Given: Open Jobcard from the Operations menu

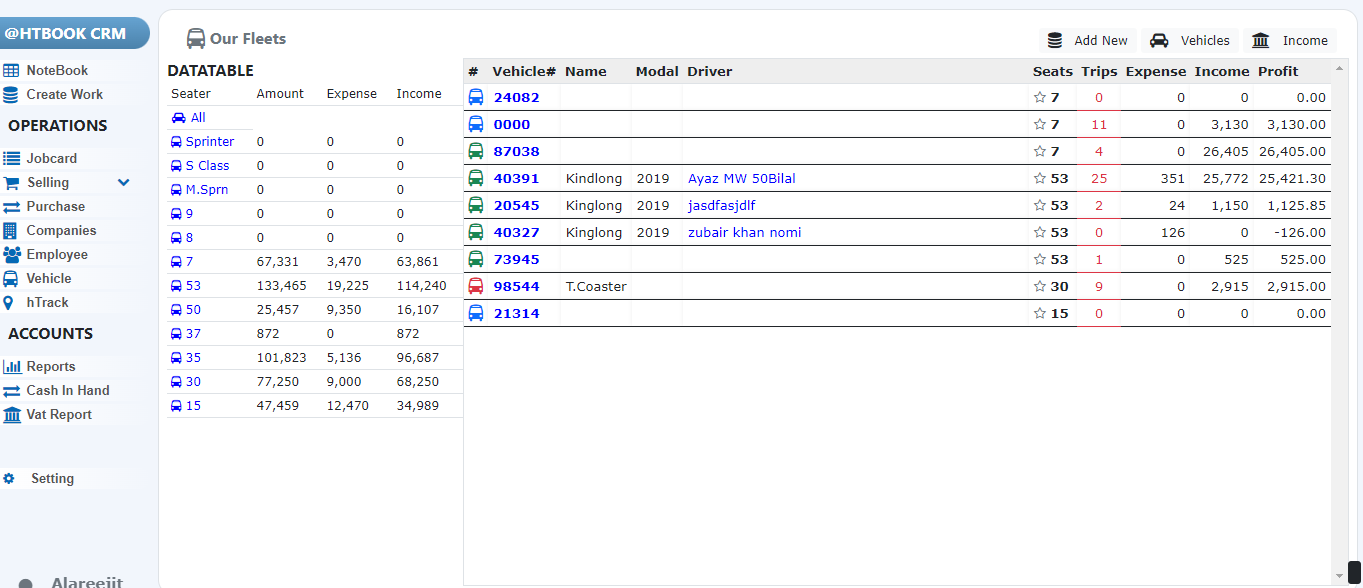Looking at the screenshot, I should [51, 159].
